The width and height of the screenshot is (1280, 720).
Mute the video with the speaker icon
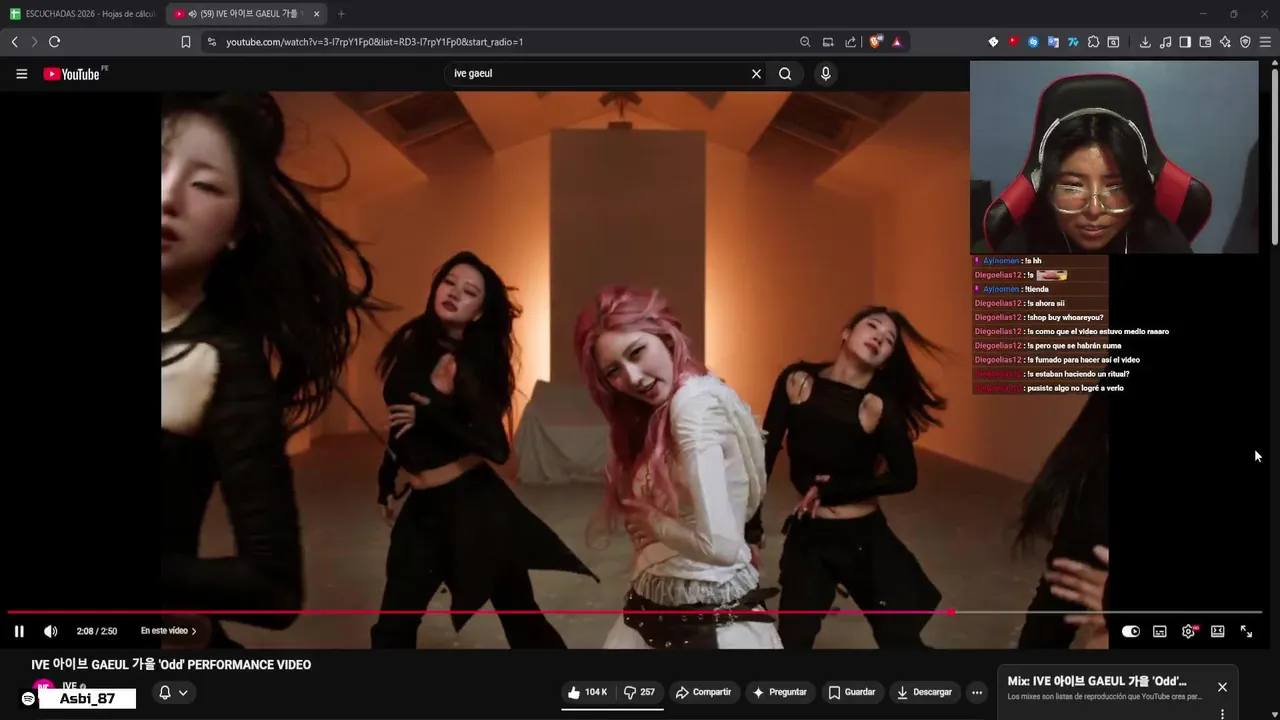tap(51, 631)
